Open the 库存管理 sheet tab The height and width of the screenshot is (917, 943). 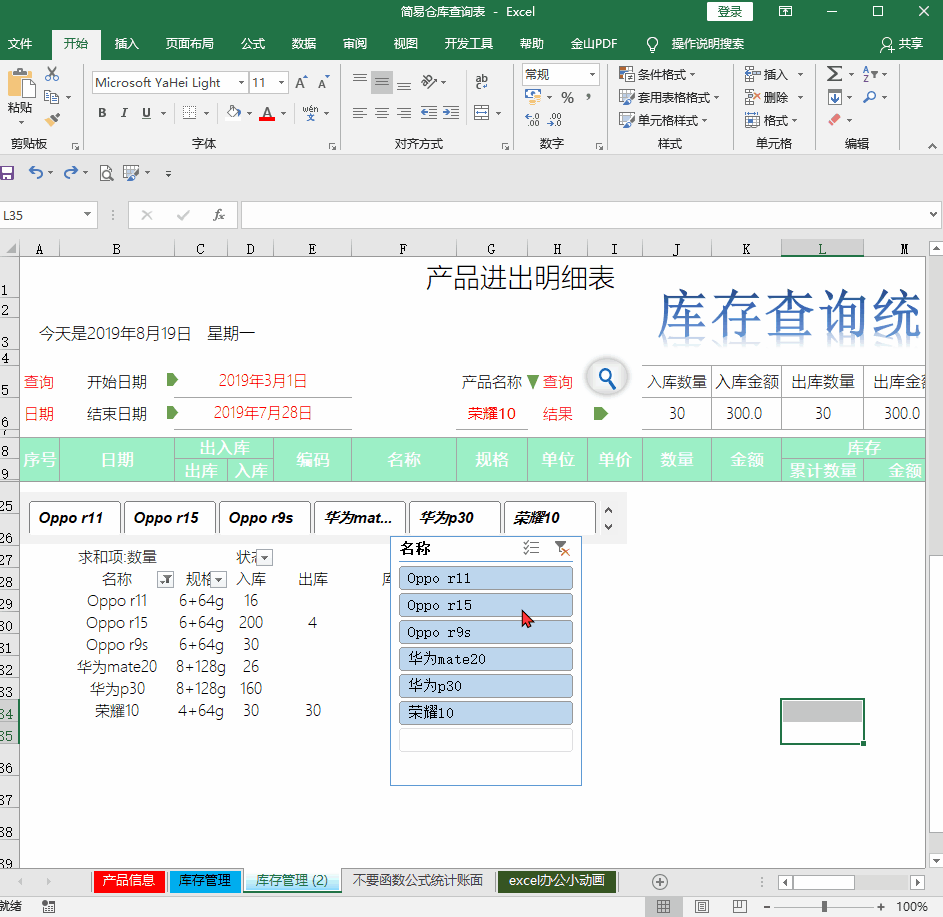click(x=204, y=881)
